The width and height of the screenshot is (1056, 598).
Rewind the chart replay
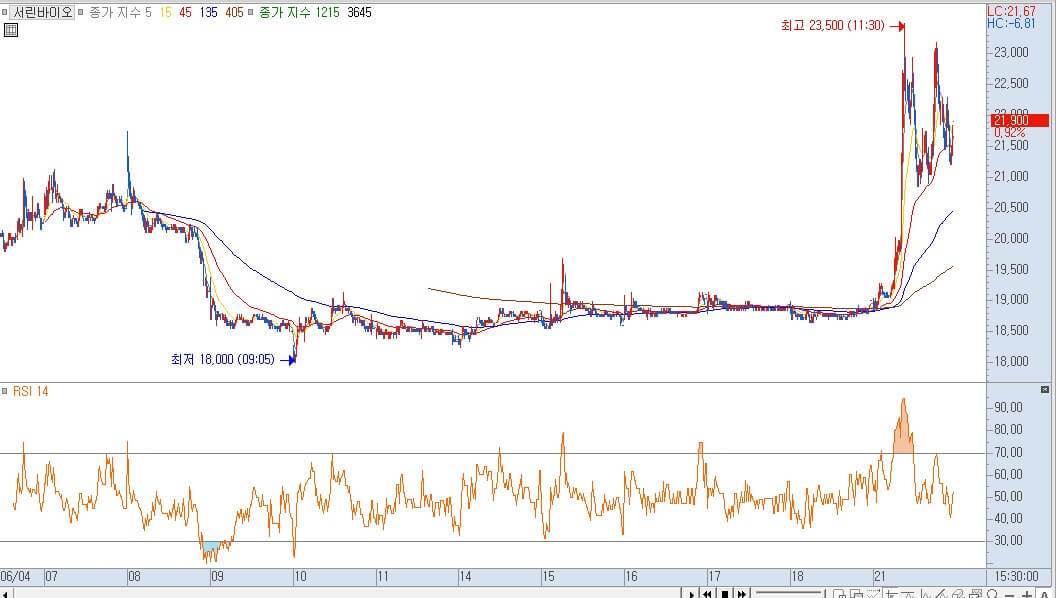pos(707,593)
